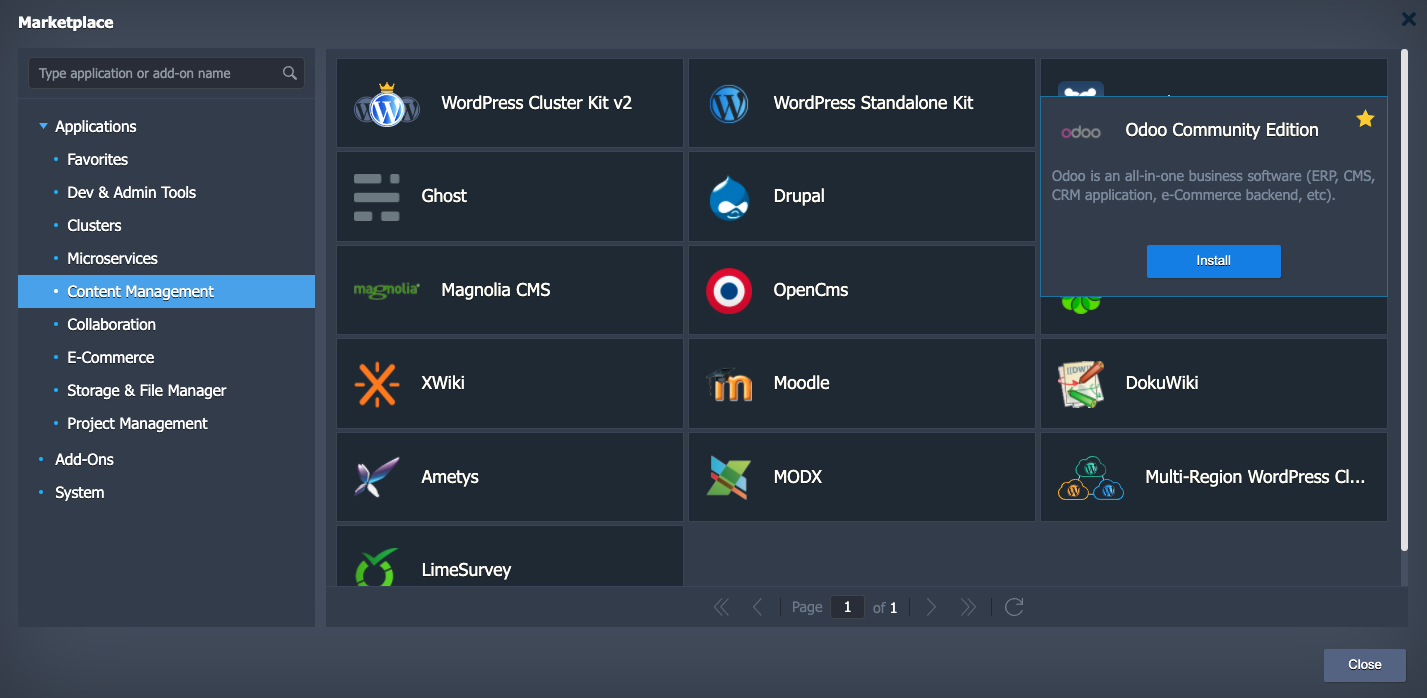Click the Odoo Community Edition title

(1222, 130)
